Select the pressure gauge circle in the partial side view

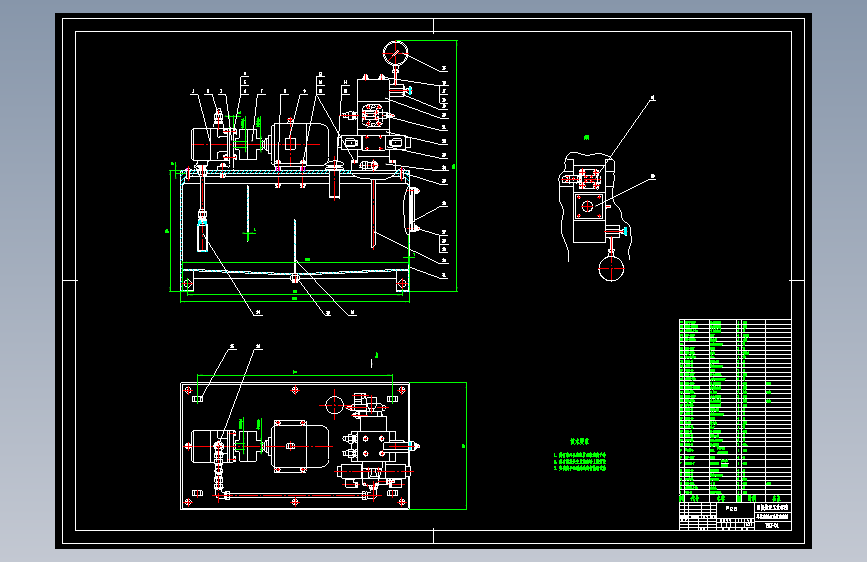click(x=611, y=269)
